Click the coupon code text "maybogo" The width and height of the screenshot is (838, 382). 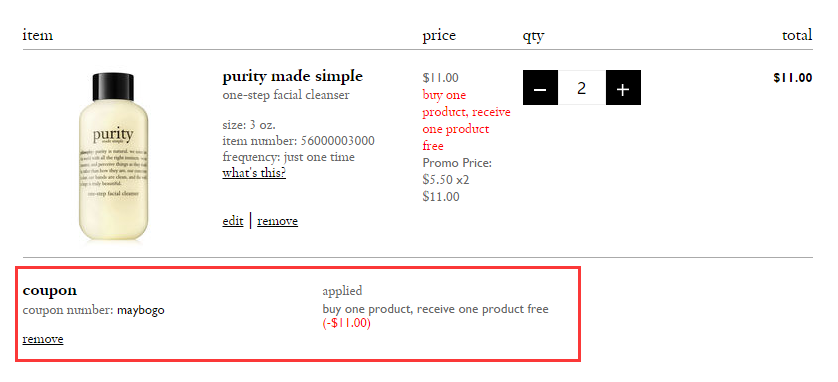[141, 310]
